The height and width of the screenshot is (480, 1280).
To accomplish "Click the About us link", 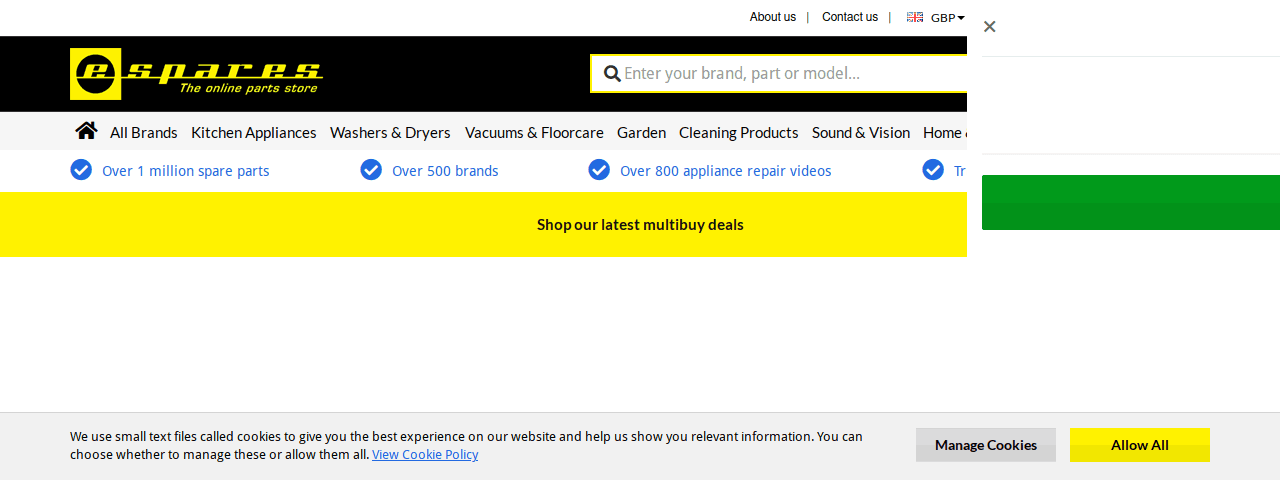I will tap(773, 17).
